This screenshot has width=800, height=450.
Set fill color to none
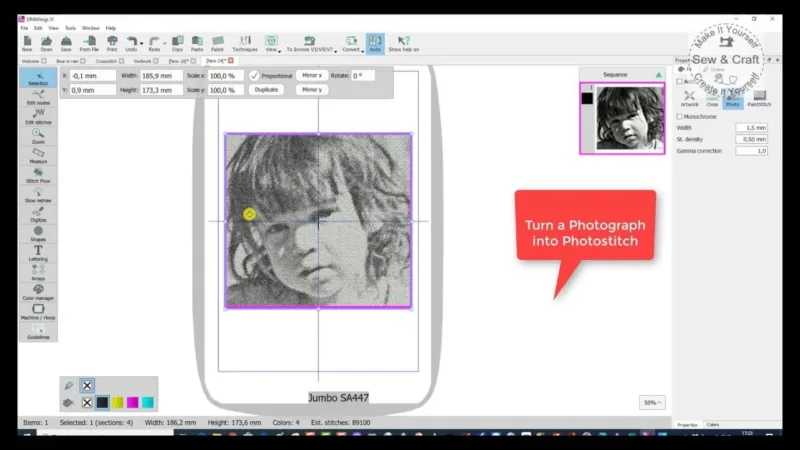pyautogui.click(x=87, y=403)
